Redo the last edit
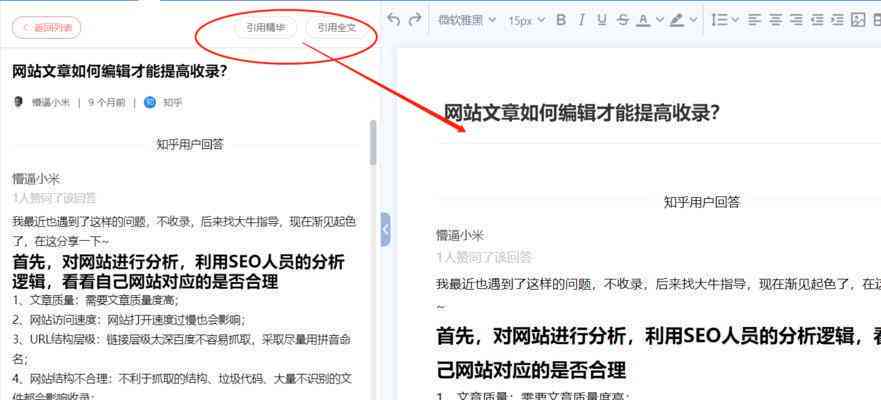The image size is (881, 400). pyautogui.click(x=415, y=20)
